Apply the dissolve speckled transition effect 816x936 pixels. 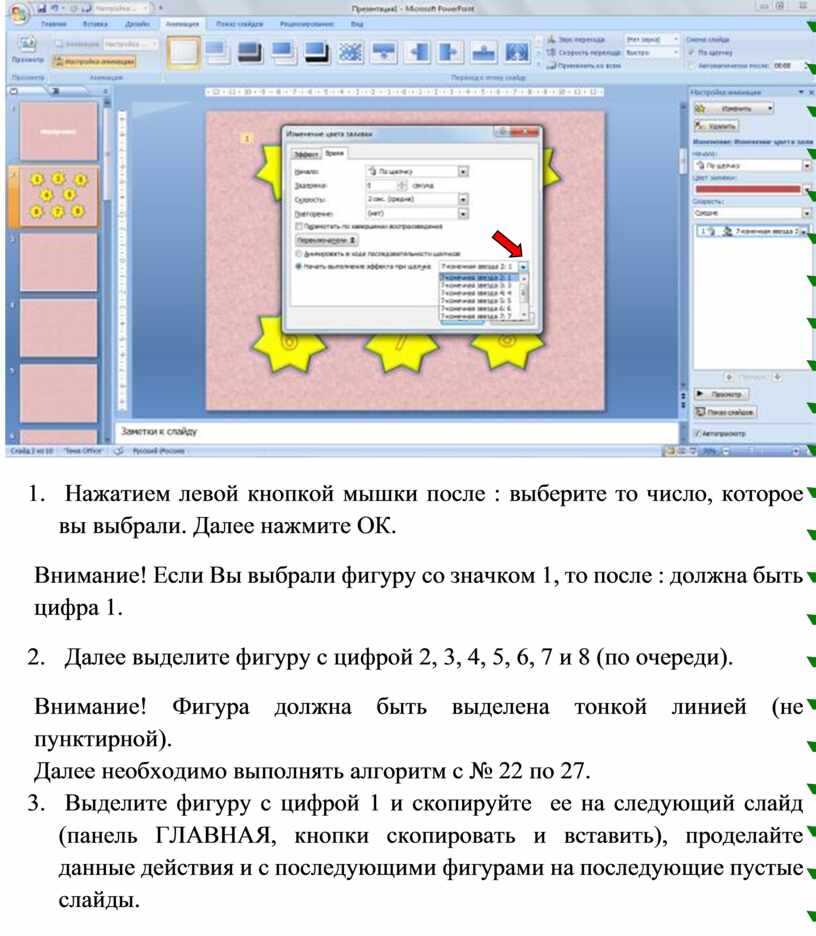click(351, 53)
